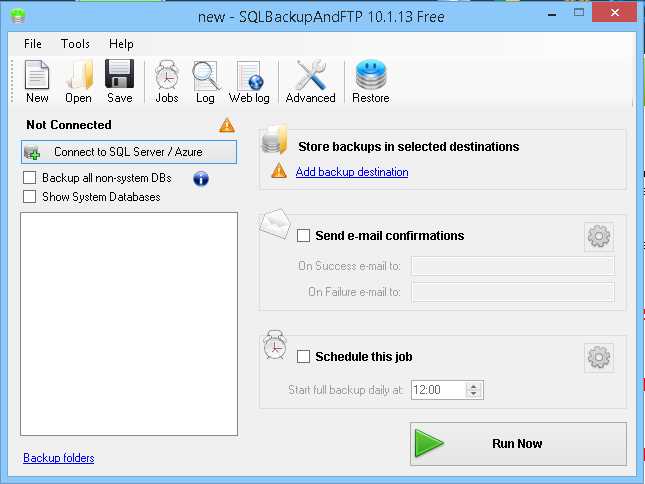Toggle Show System Databases checkbox
This screenshot has height=484, width=645.
(30, 197)
